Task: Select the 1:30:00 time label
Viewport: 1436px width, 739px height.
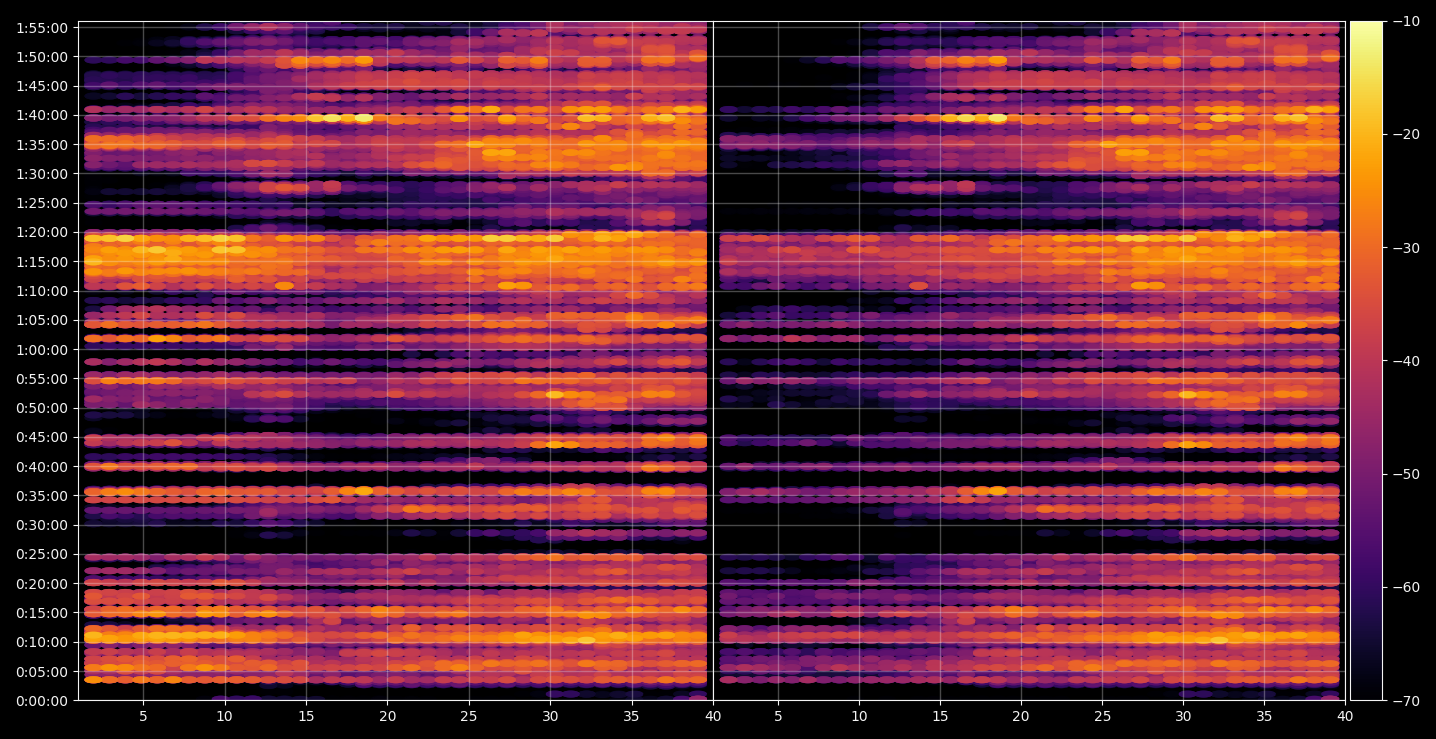Action: click(42, 174)
